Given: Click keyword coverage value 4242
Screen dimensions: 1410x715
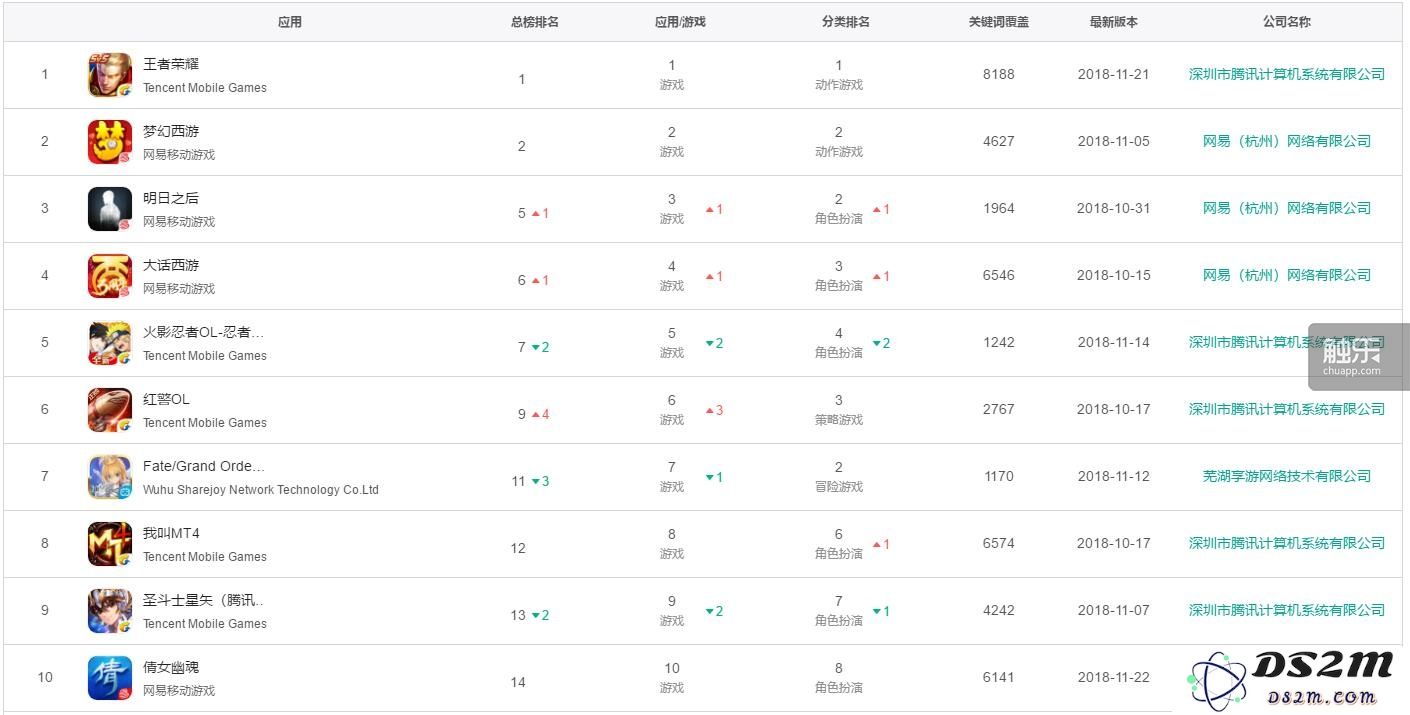Looking at the screenshot, I should point(998,610).
